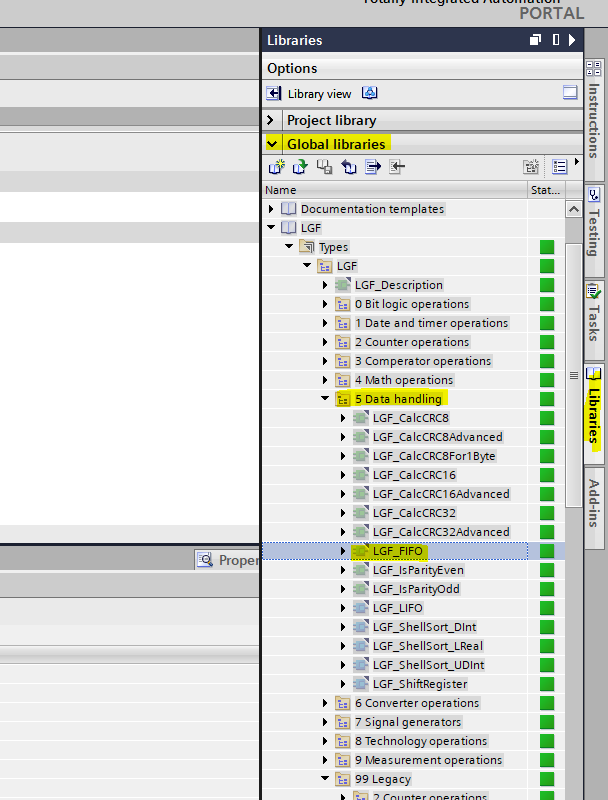Collapse the Global libraries section
The width and height of the screenshot is (608, 800).
click(x=271, y=144)
